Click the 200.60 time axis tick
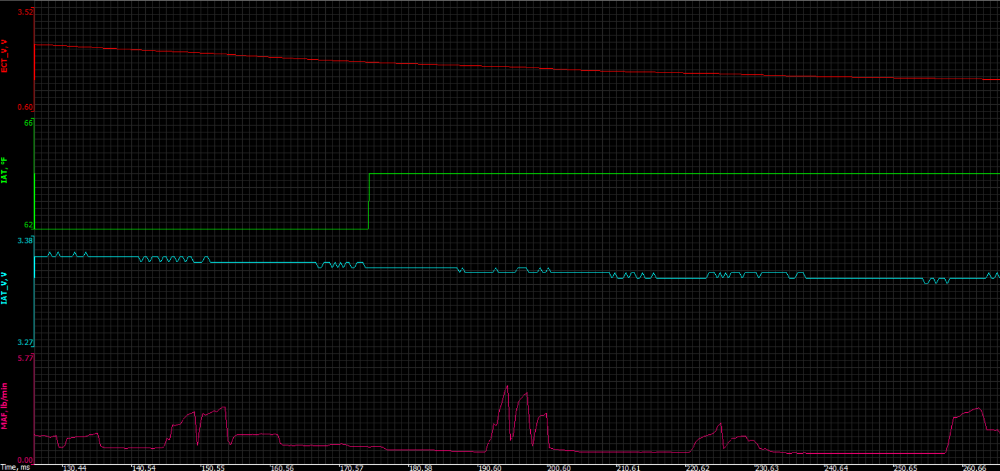The height and width of the screenshot is (471, 1000). tap(558, 467)
